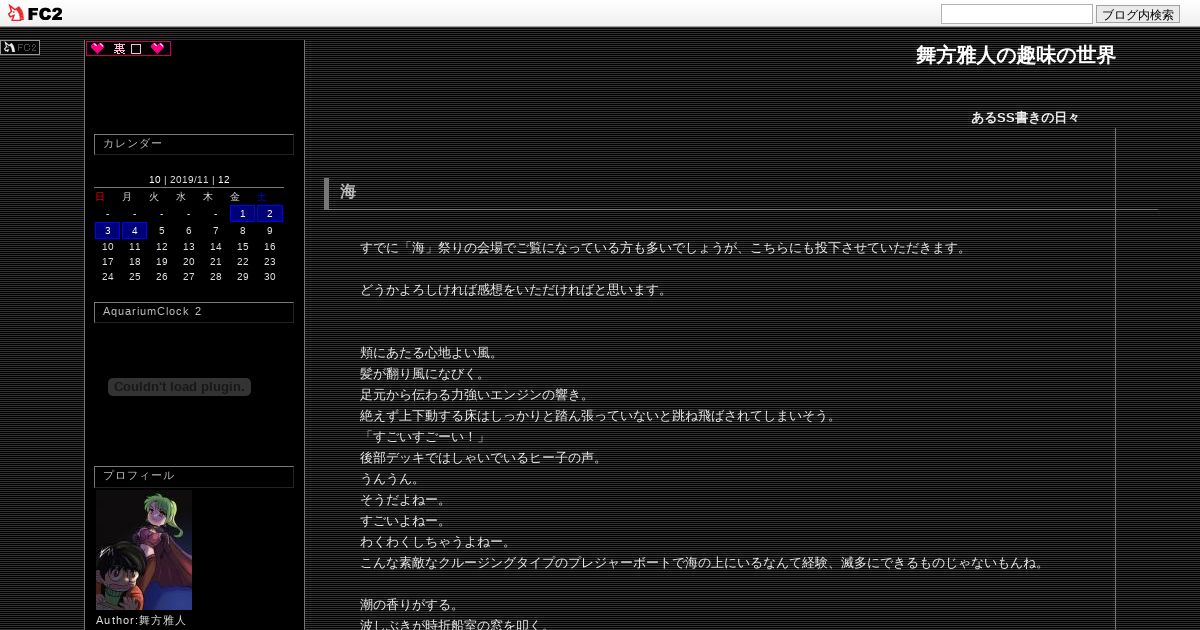
Task: Click the line うんうん。
Action: point(391,479)
